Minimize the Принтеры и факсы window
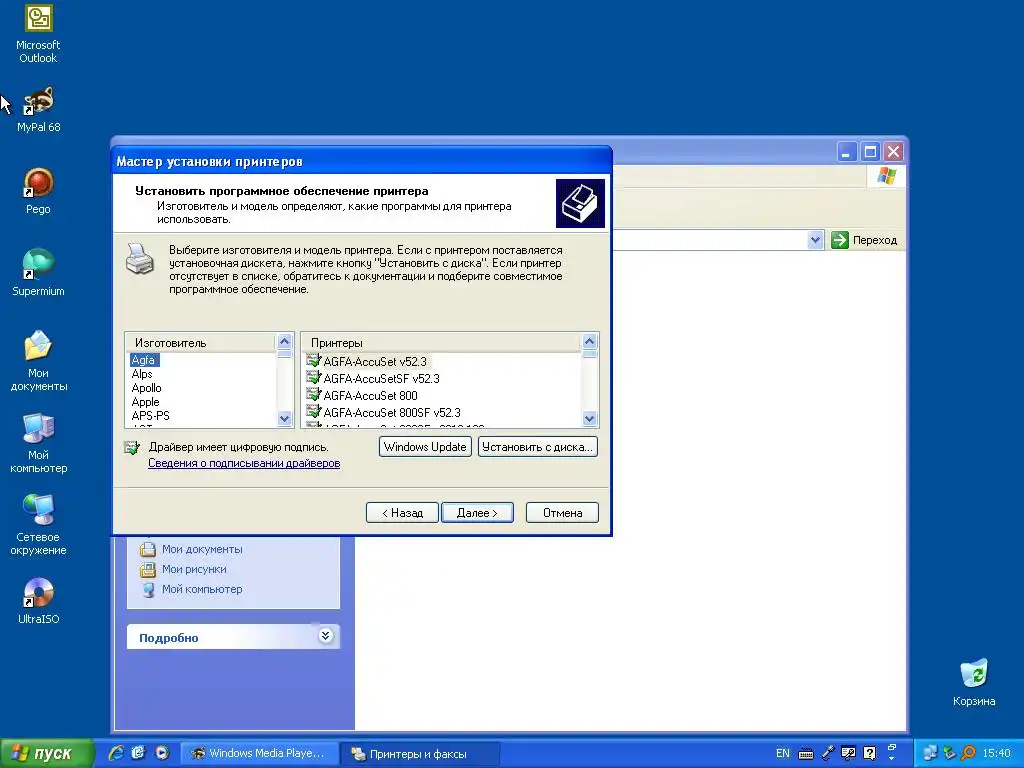 [x=846, y=152]
